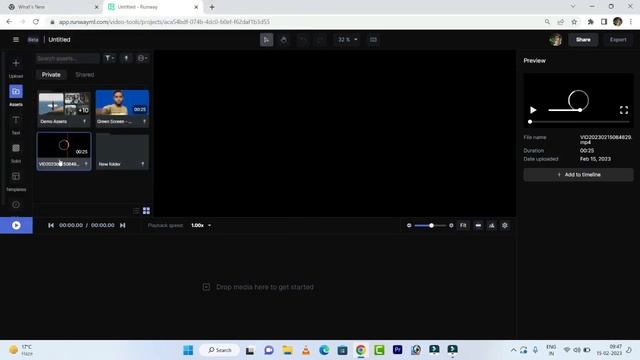Image resolution: width=640 pixels, height=360 pixels.
Task: Click the timeline waveform icon
Action: (492, 225)
